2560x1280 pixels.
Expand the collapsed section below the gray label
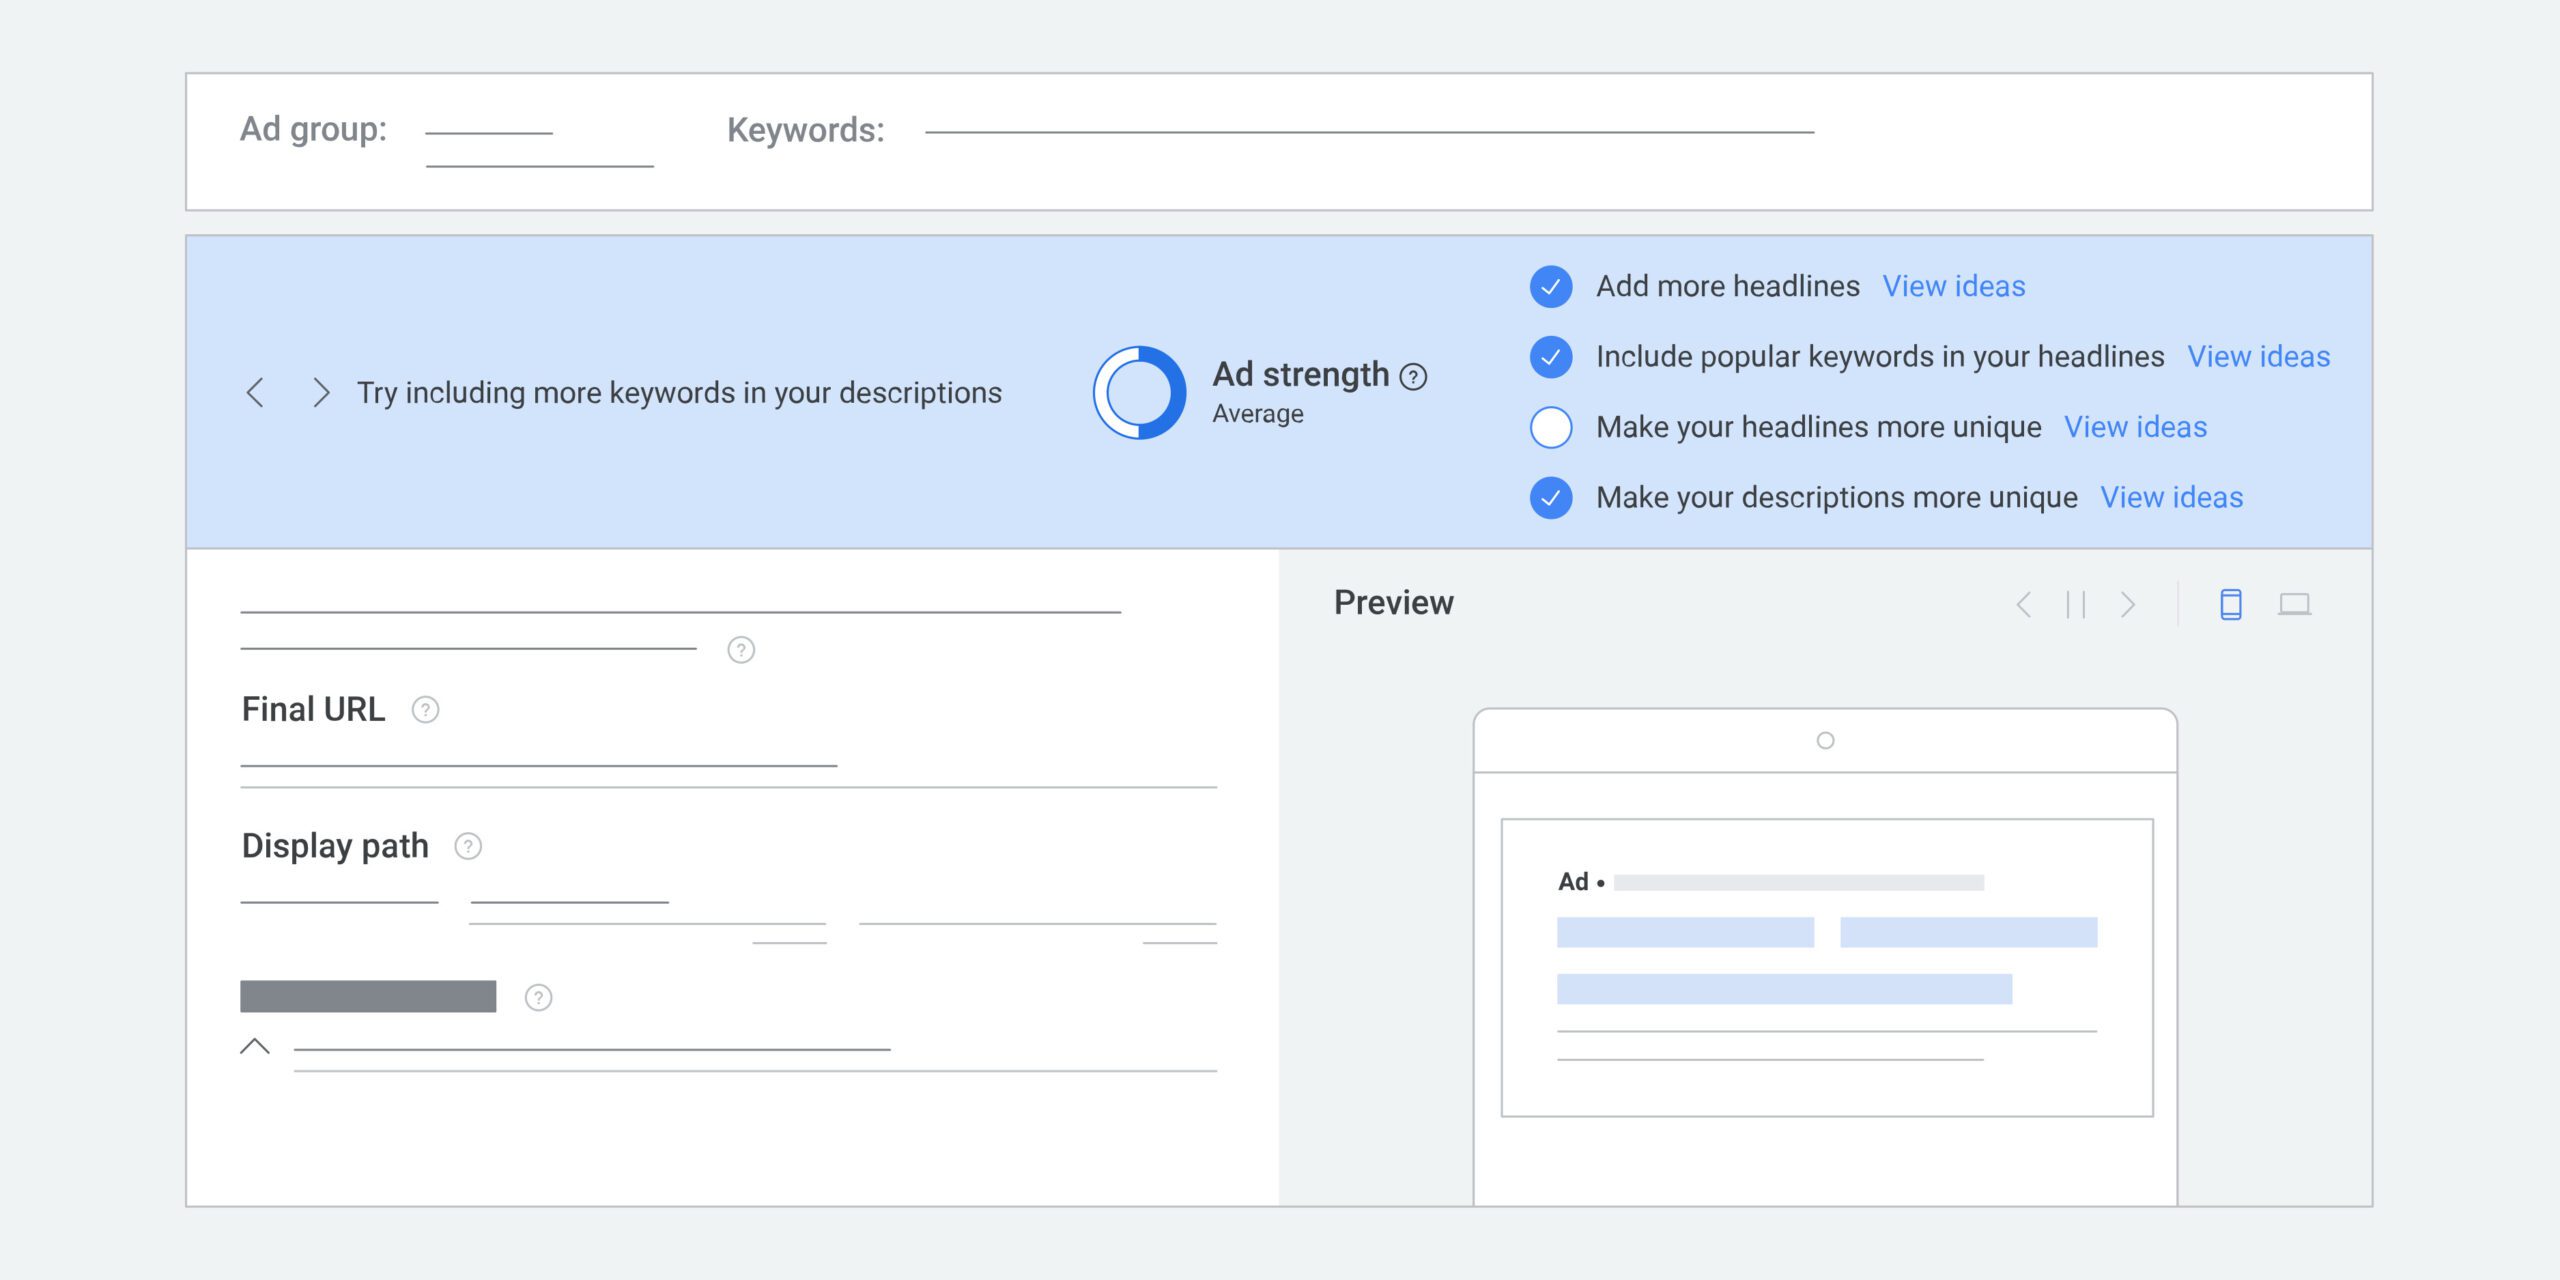pyautogui.click(x=257, y=1048)
